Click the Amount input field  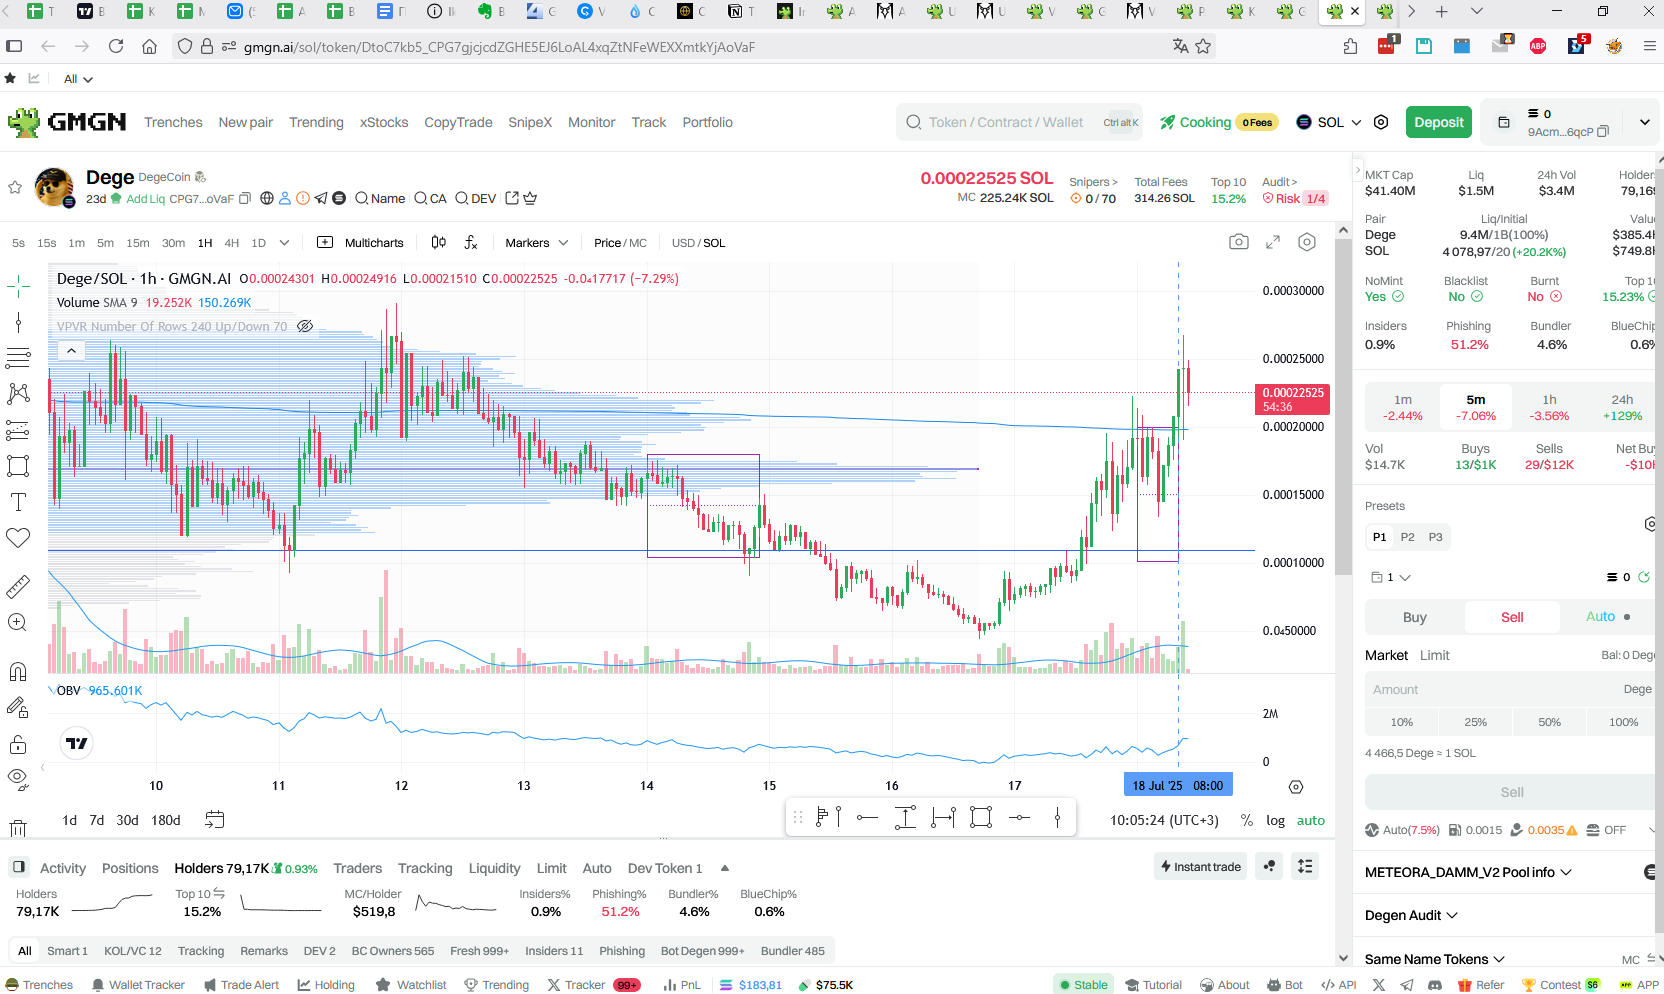click(1510, 690)
